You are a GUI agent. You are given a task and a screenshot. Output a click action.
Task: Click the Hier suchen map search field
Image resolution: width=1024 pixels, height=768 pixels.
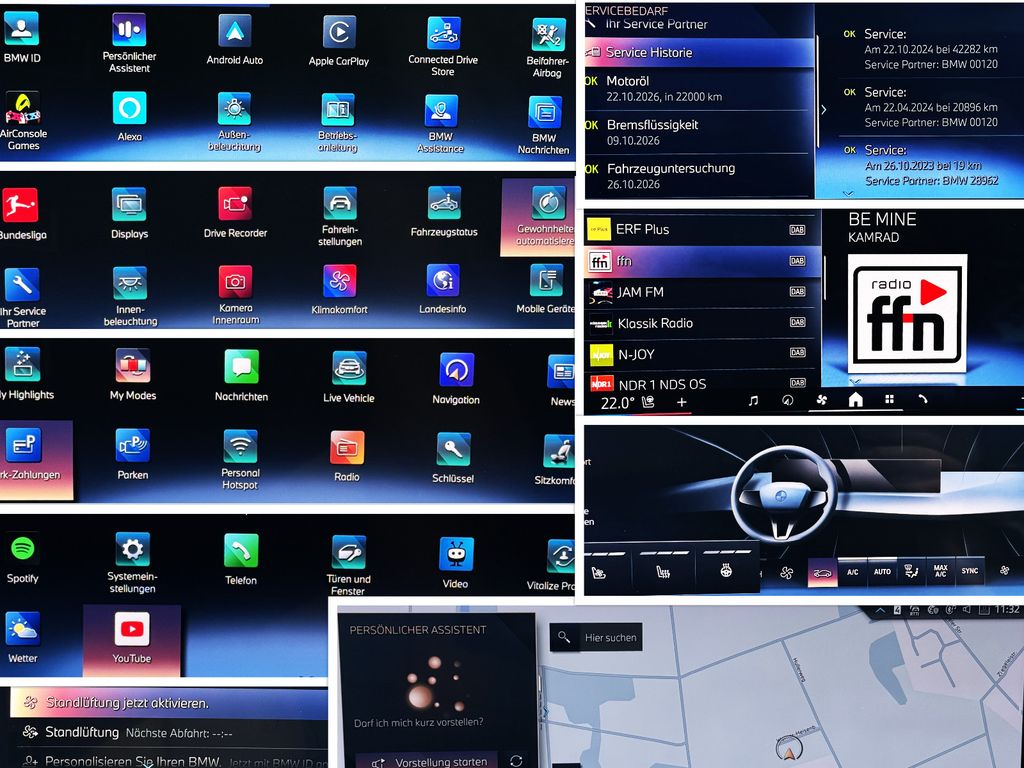pyautogui.click(x=597, y=637)
